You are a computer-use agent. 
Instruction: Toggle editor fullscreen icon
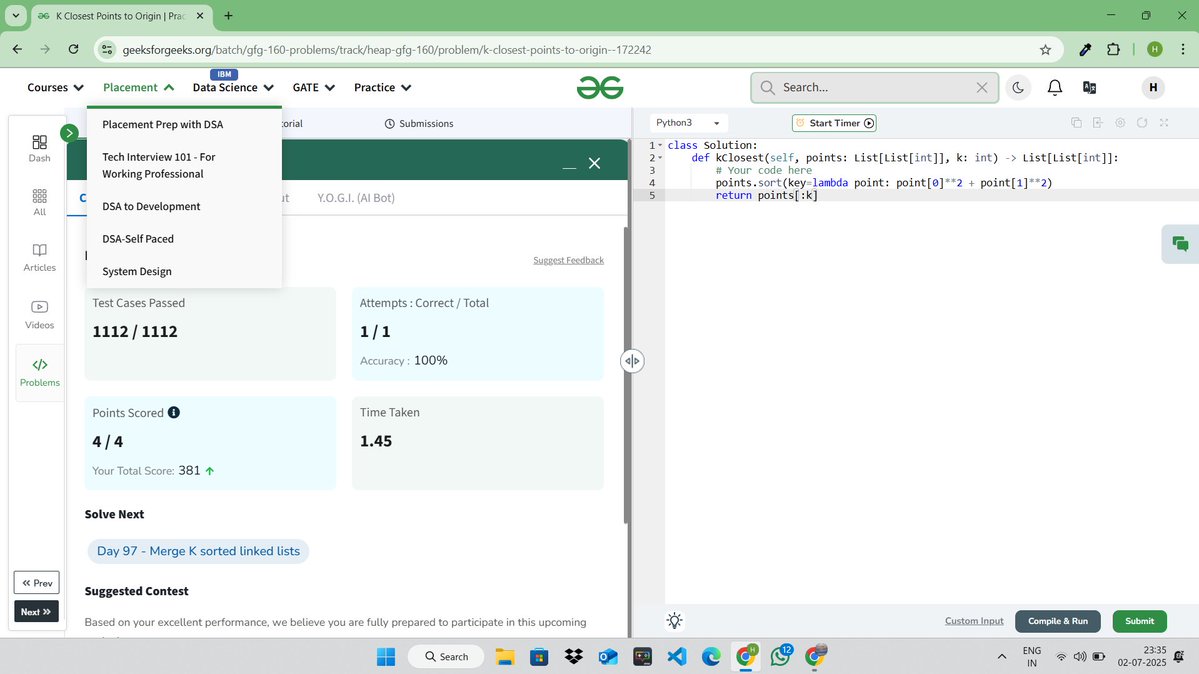1164,122
